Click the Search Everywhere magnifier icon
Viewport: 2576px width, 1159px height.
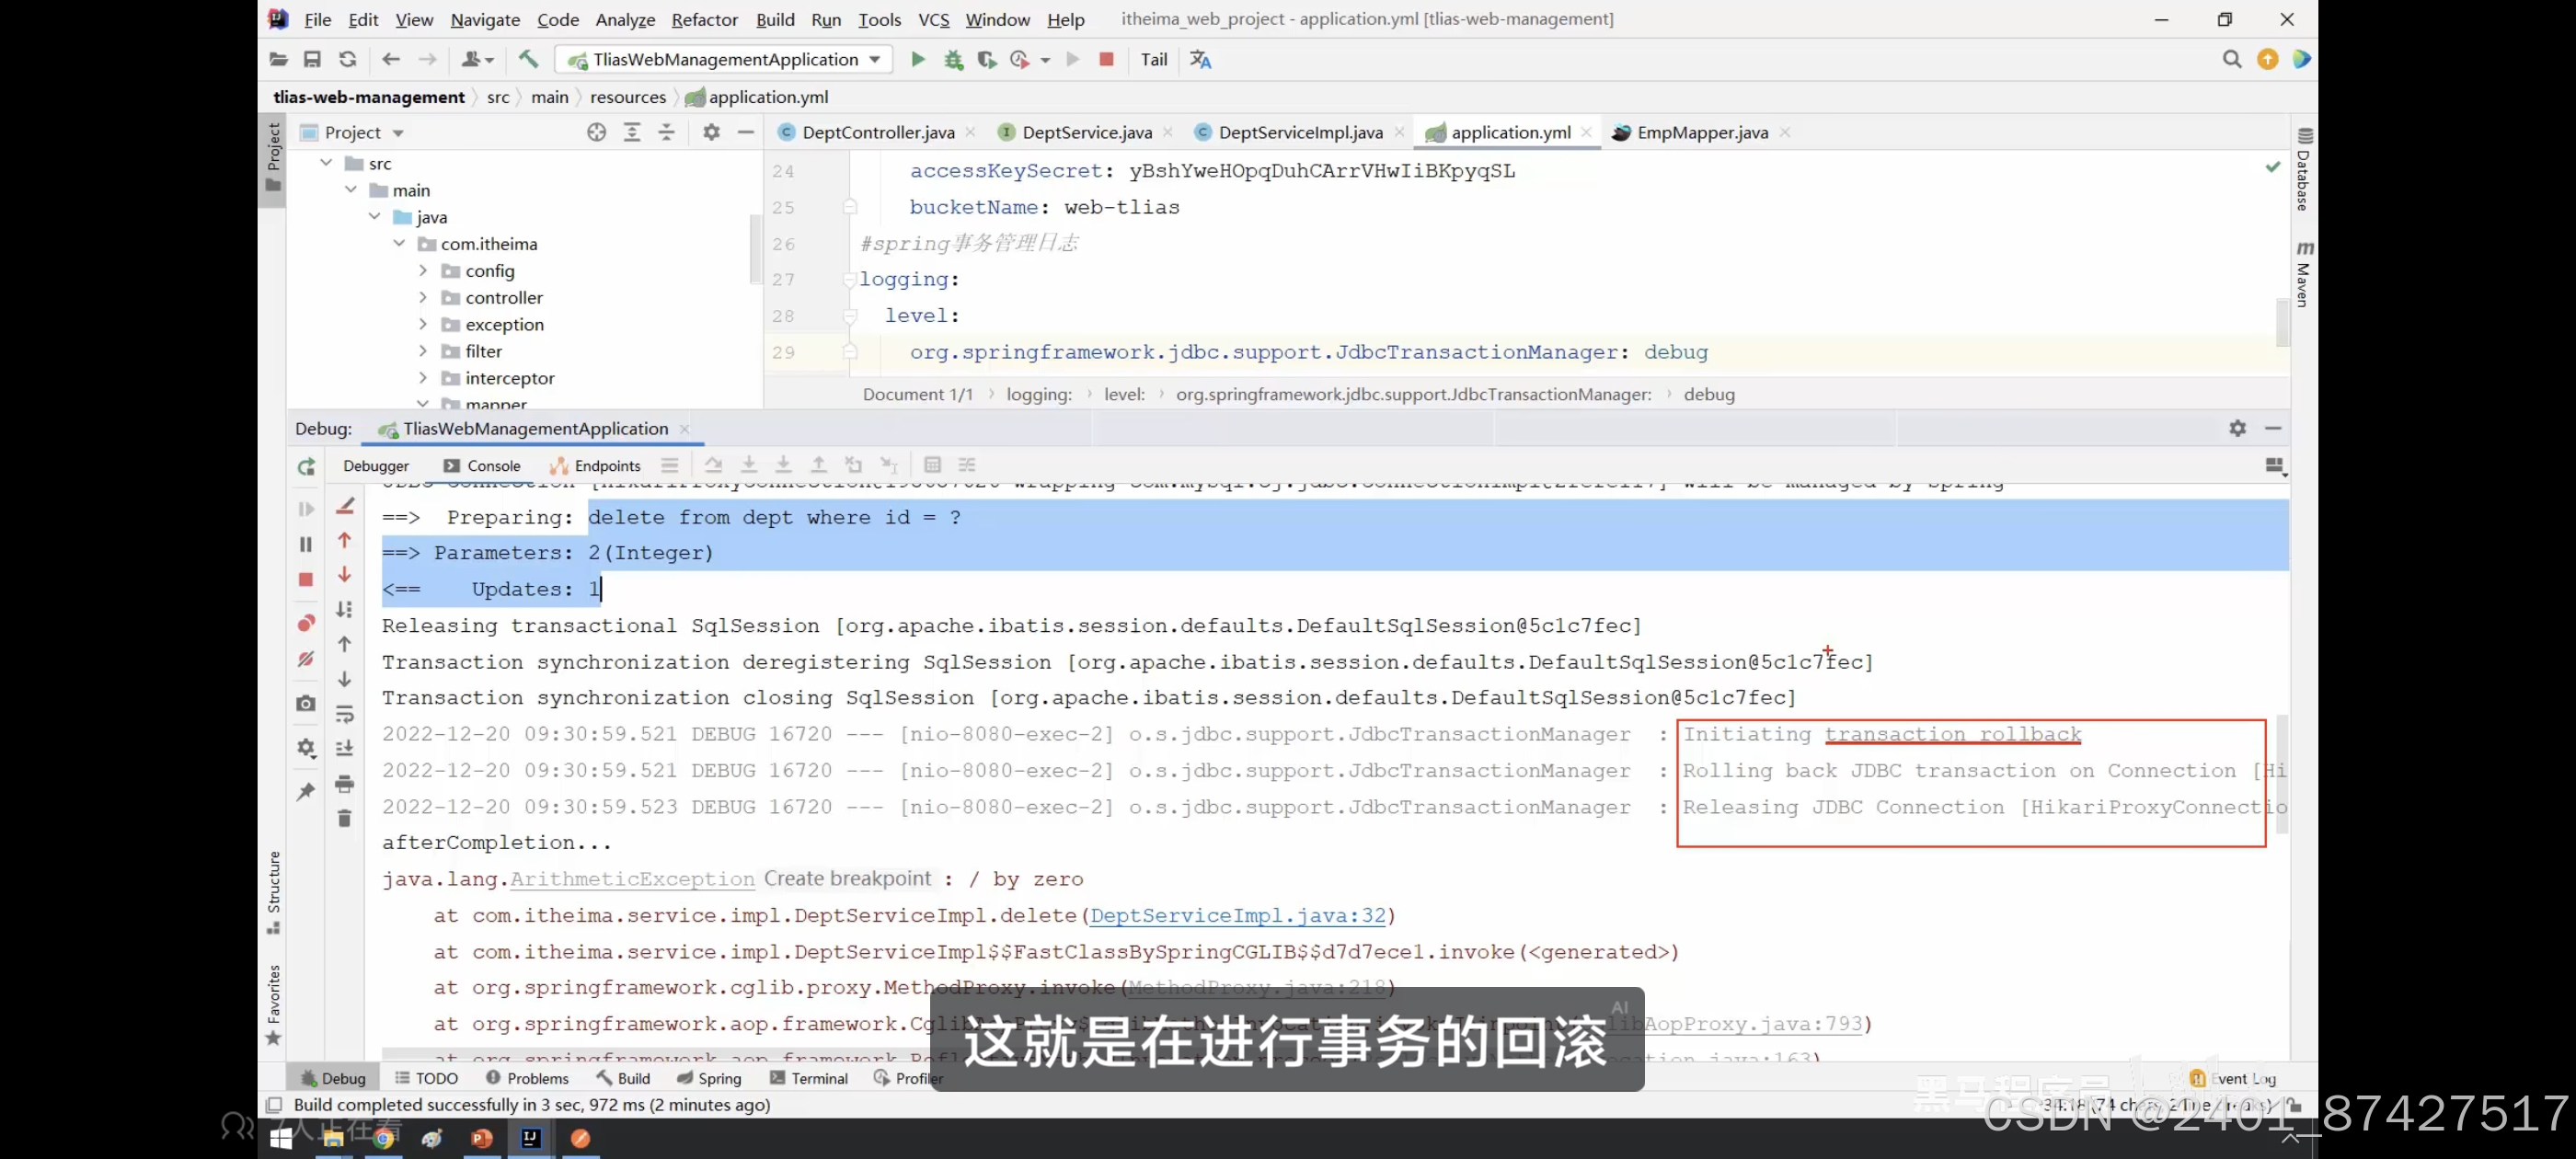click(x=2231, y=59)
